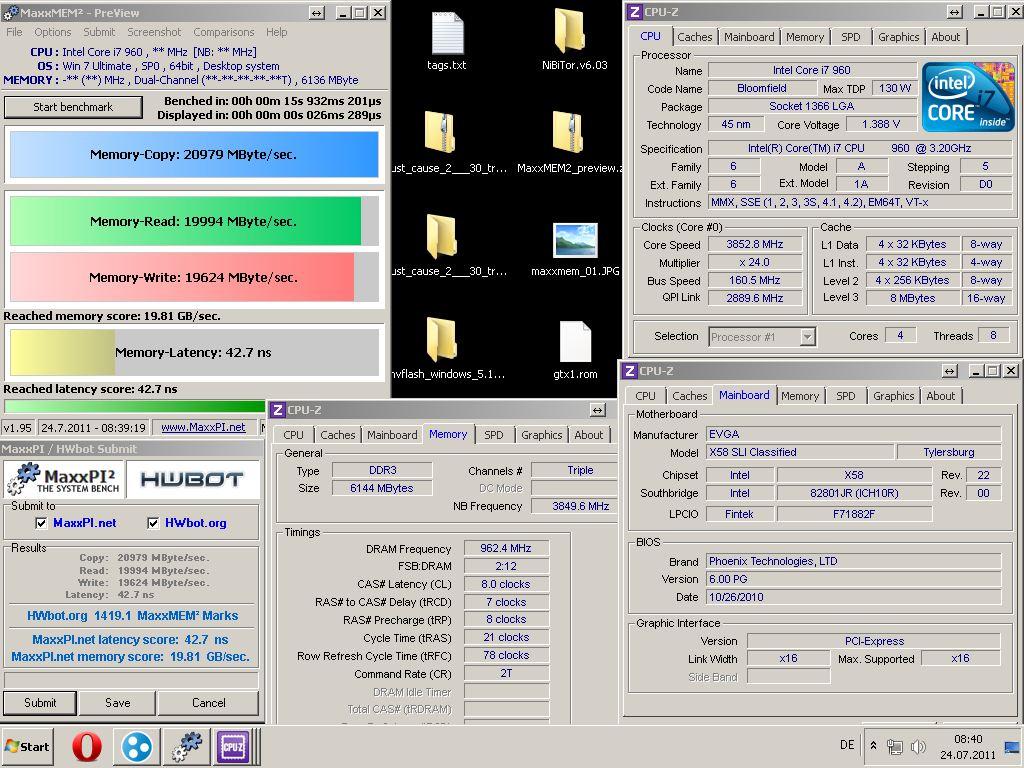The width and height of the screenshot is (1024, 768).
Task: Click the 'X58 SLI Classified' model value
Action: (800, 452)
